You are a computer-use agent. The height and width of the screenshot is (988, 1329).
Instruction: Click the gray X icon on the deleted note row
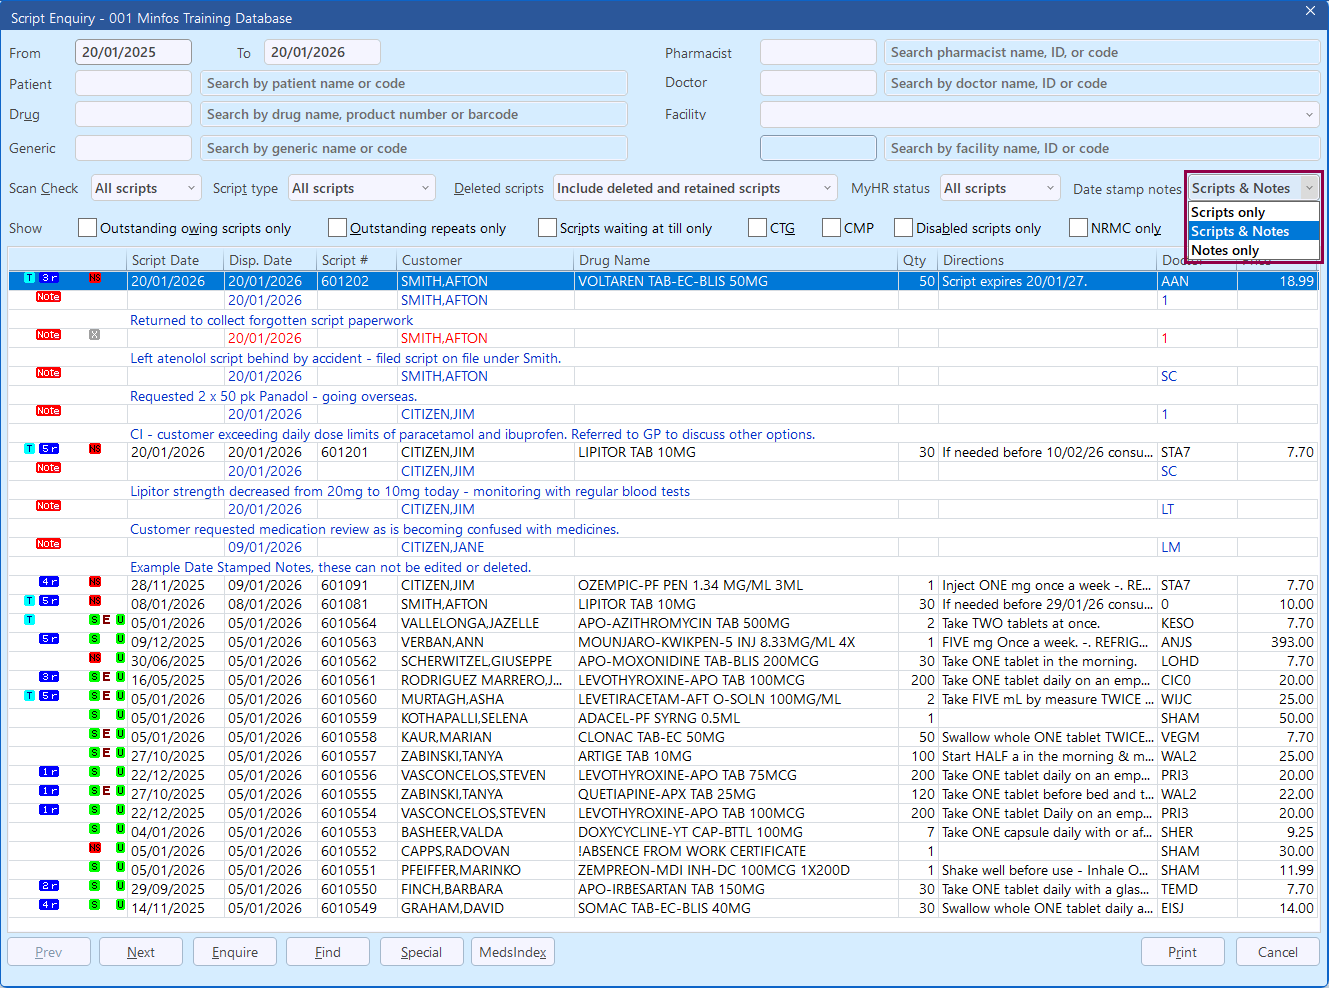pos(94,335)
